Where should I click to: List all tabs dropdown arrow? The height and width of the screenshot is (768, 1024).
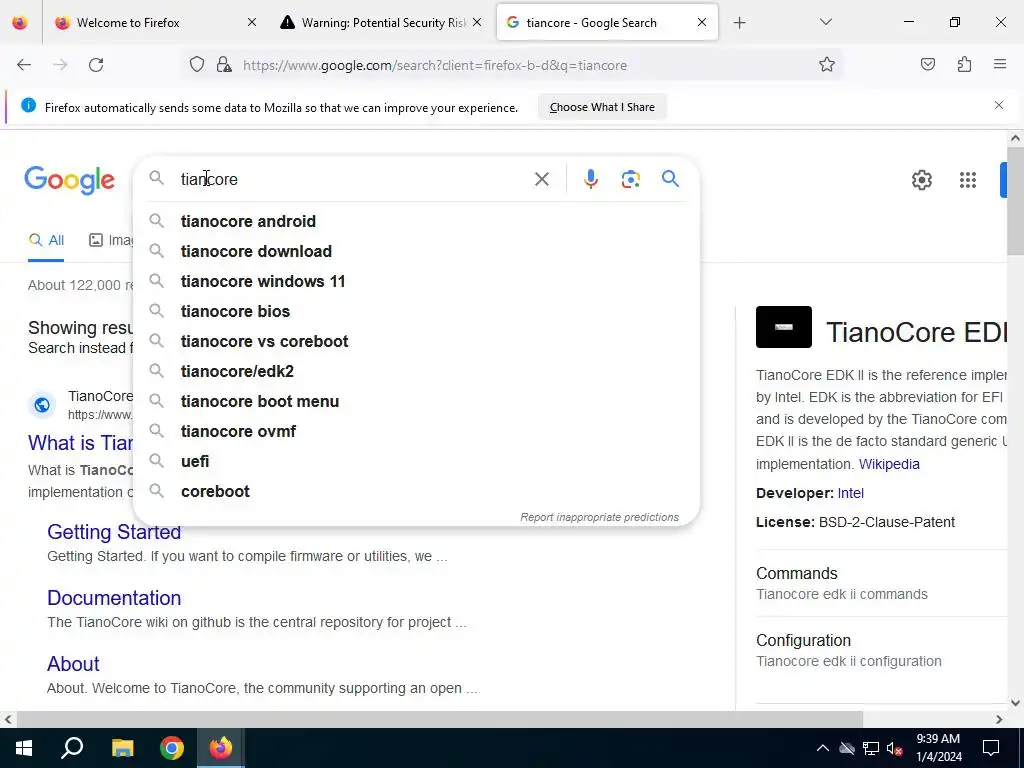[x=825, y=22]
